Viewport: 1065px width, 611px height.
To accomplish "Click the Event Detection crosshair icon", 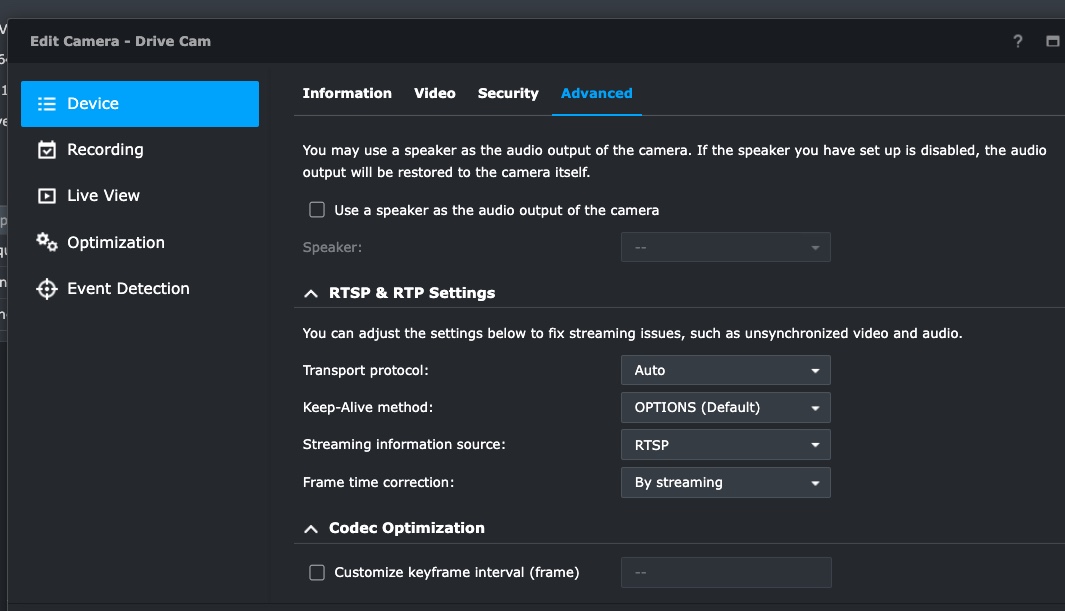I will pyautogui.click(x=46, y=289).
